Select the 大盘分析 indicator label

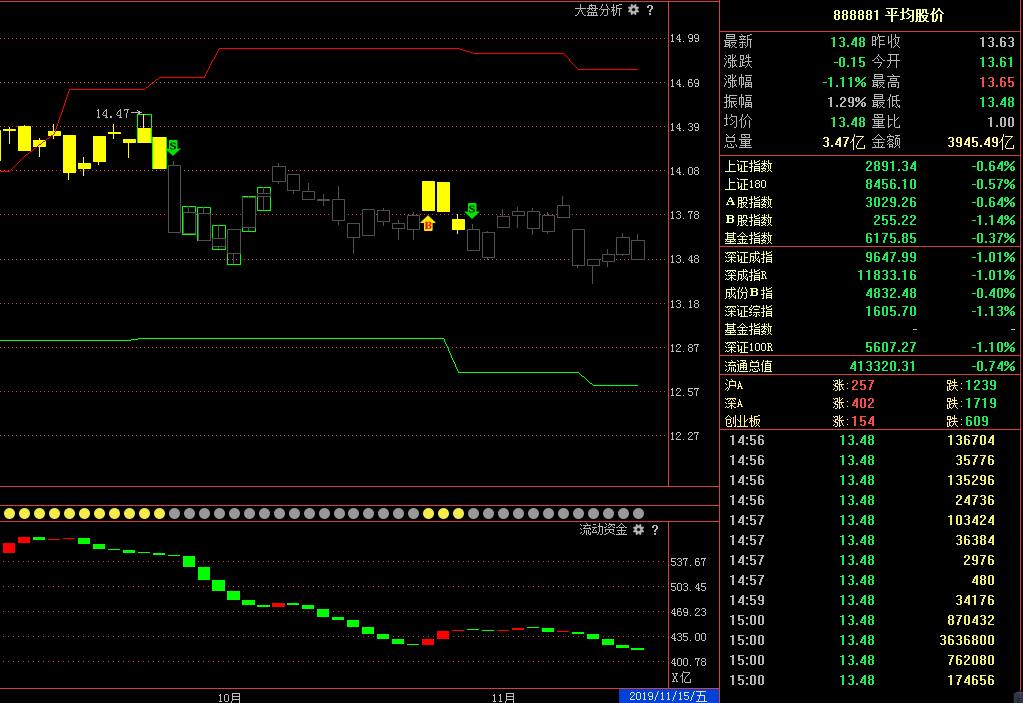[x=598, y=10]
